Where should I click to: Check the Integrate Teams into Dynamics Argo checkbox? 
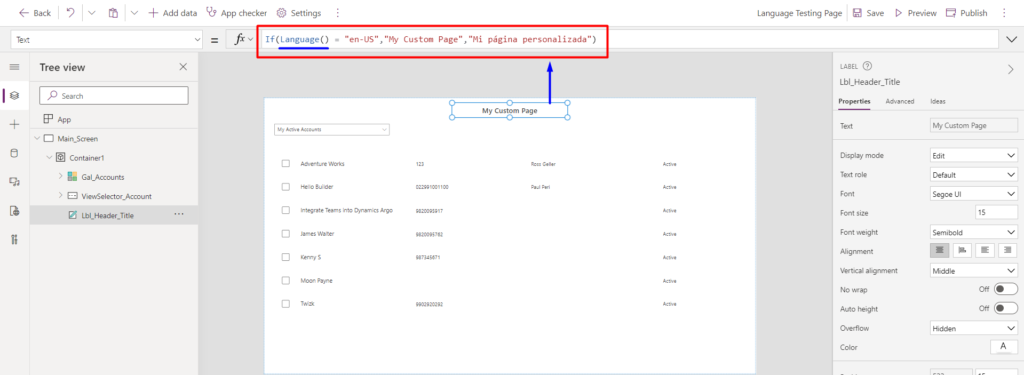tap(285, 210)
